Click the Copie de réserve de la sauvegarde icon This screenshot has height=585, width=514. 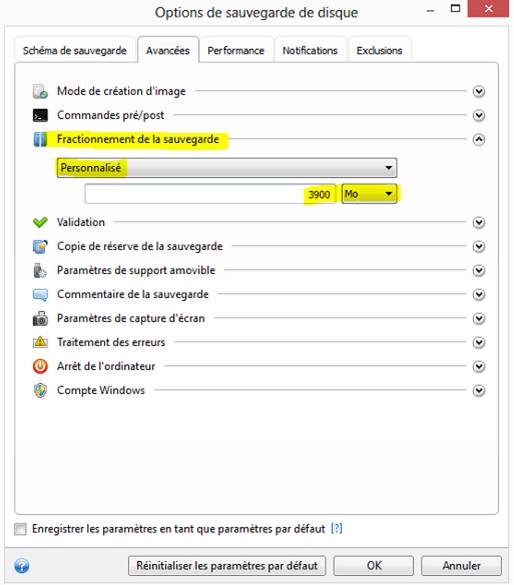[x=40, y=247]
